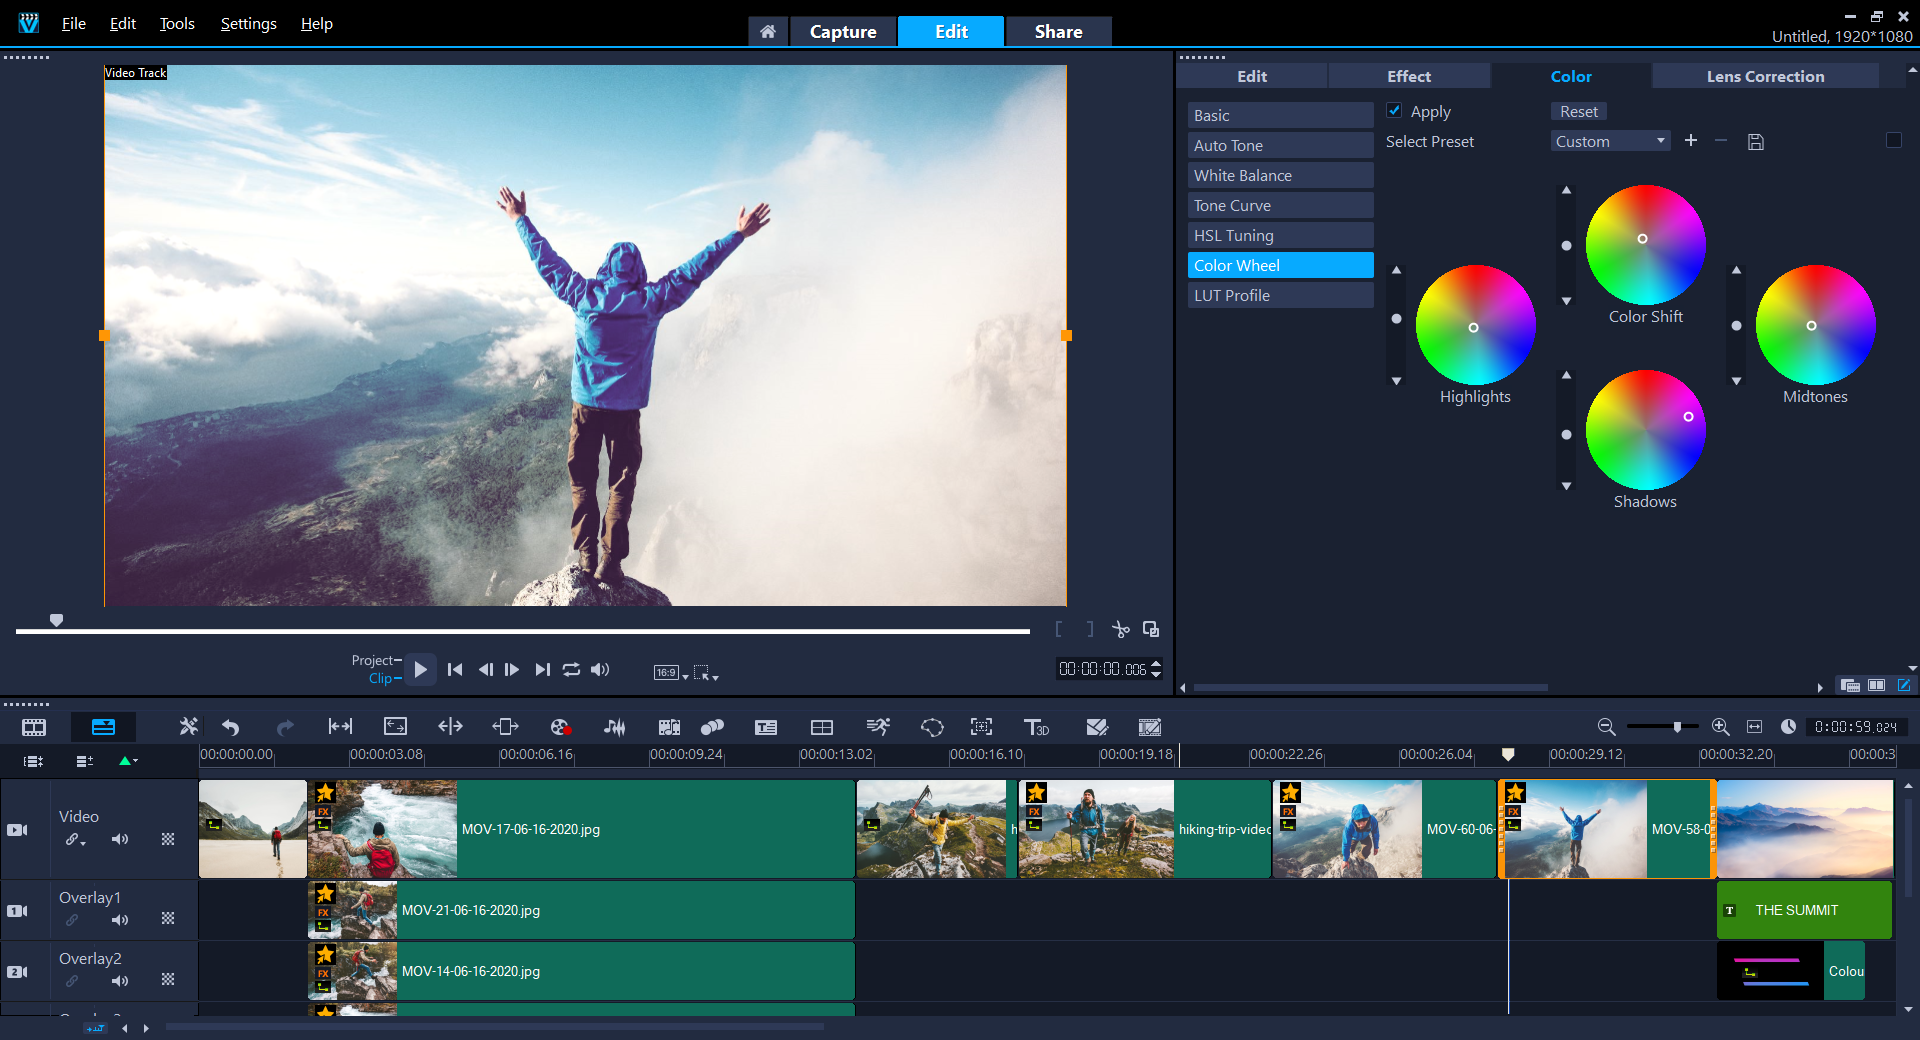Open the track layer triangle dropdown
Screen dimensions: 1920x1040
pos(128,761)
